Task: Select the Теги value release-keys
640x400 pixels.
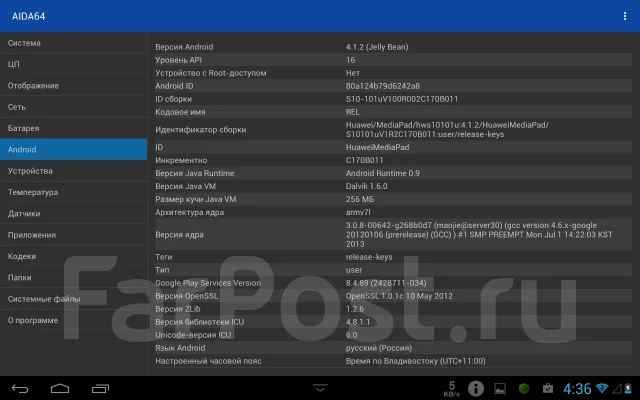Action: click(x=369, y=257)
